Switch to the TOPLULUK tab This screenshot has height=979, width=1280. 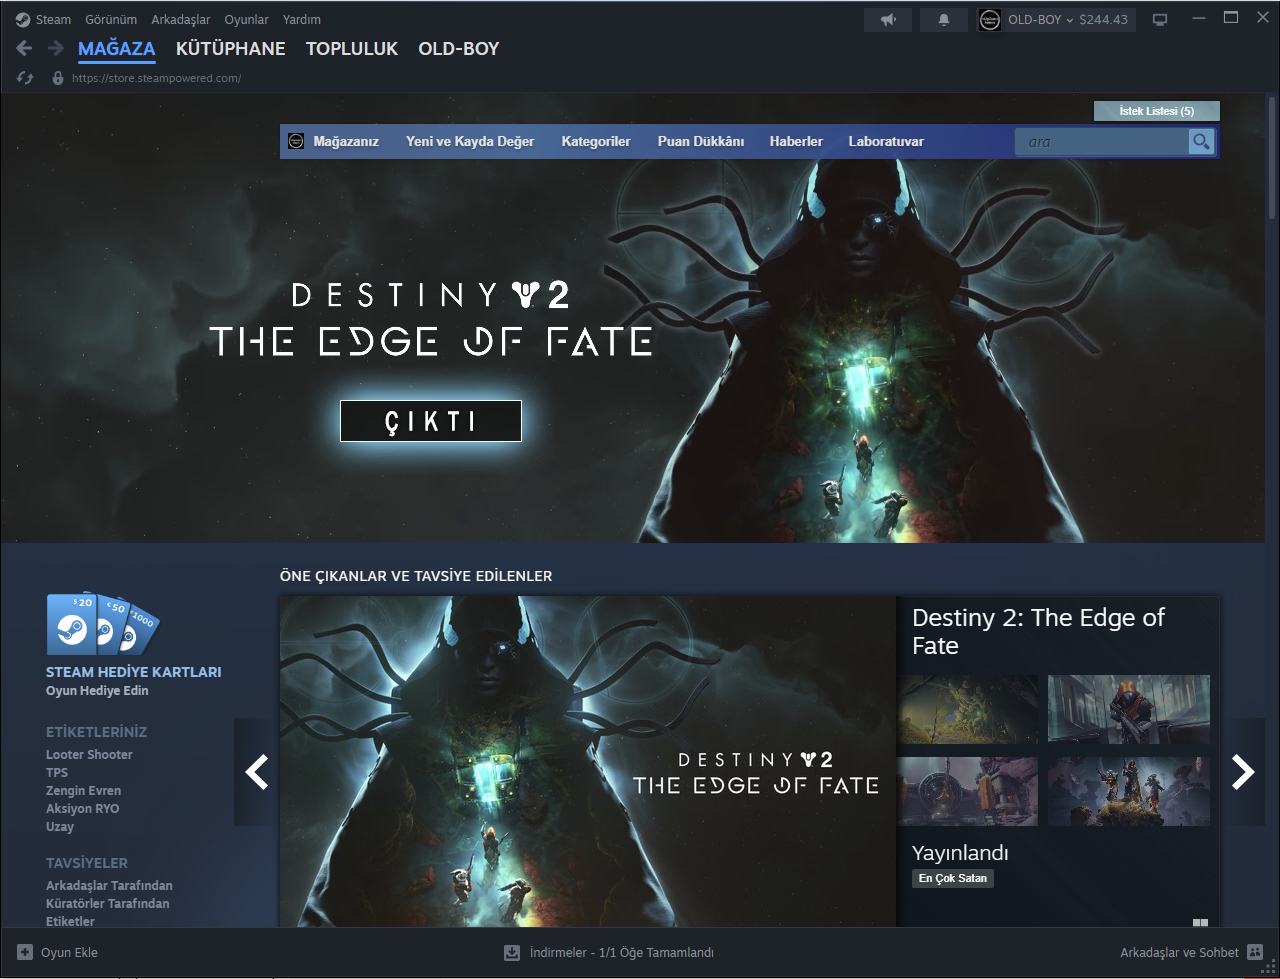pos(352,48)
